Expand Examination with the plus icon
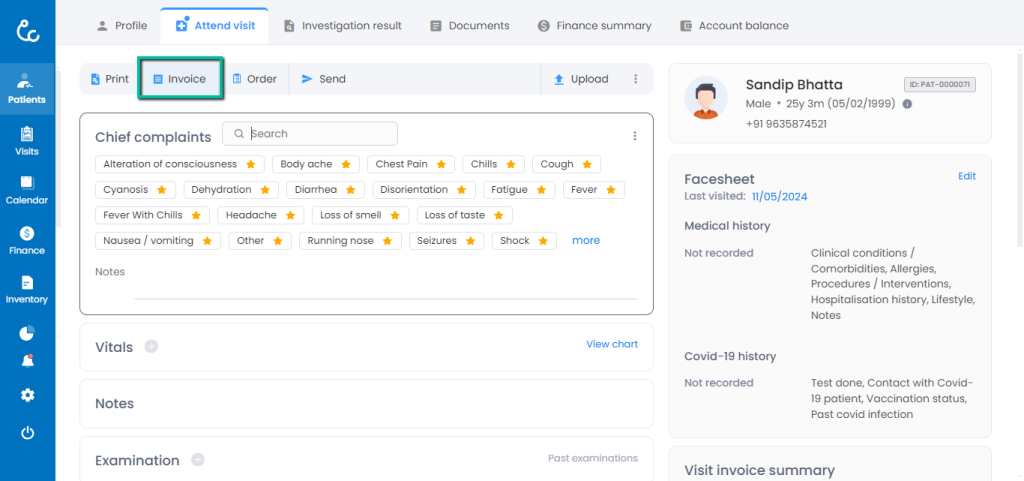The width and height of the screenshot is (1024, 481). click(x=197, y=460)
